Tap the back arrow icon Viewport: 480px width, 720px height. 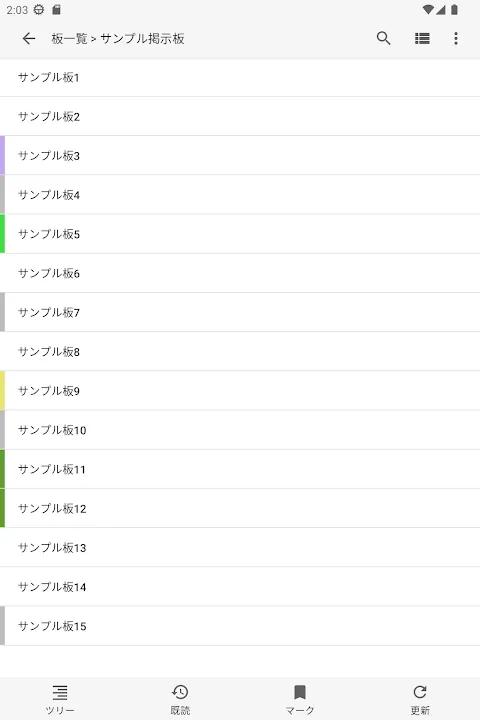(28, 39)
